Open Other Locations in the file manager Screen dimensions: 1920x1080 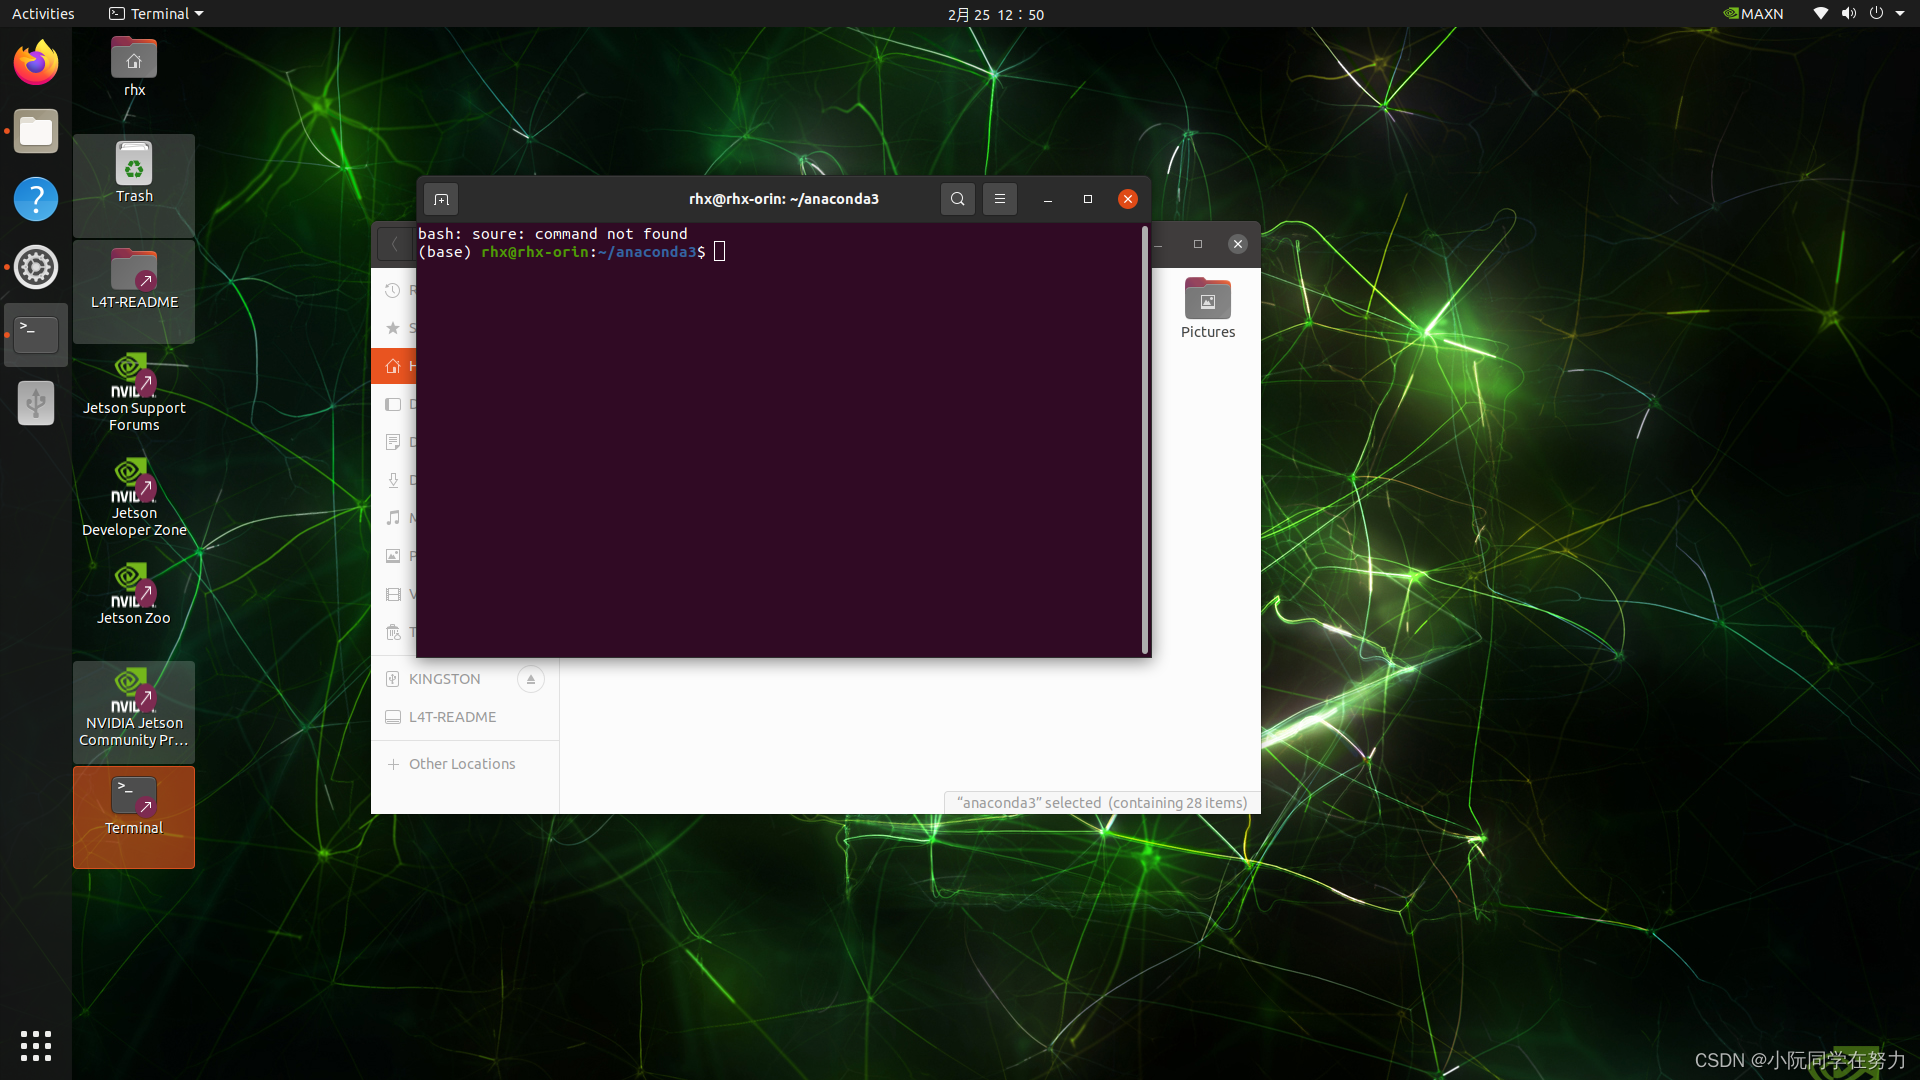coord(461,764)
